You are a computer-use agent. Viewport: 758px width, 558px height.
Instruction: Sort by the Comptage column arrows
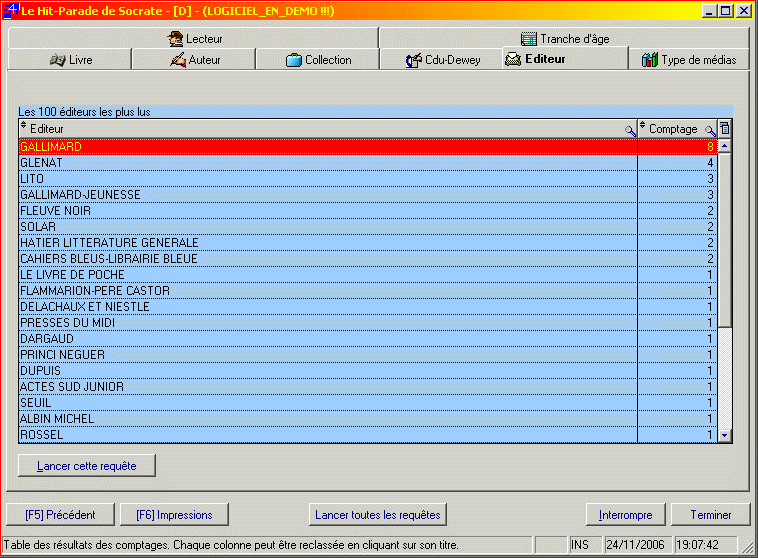(642, 125)
